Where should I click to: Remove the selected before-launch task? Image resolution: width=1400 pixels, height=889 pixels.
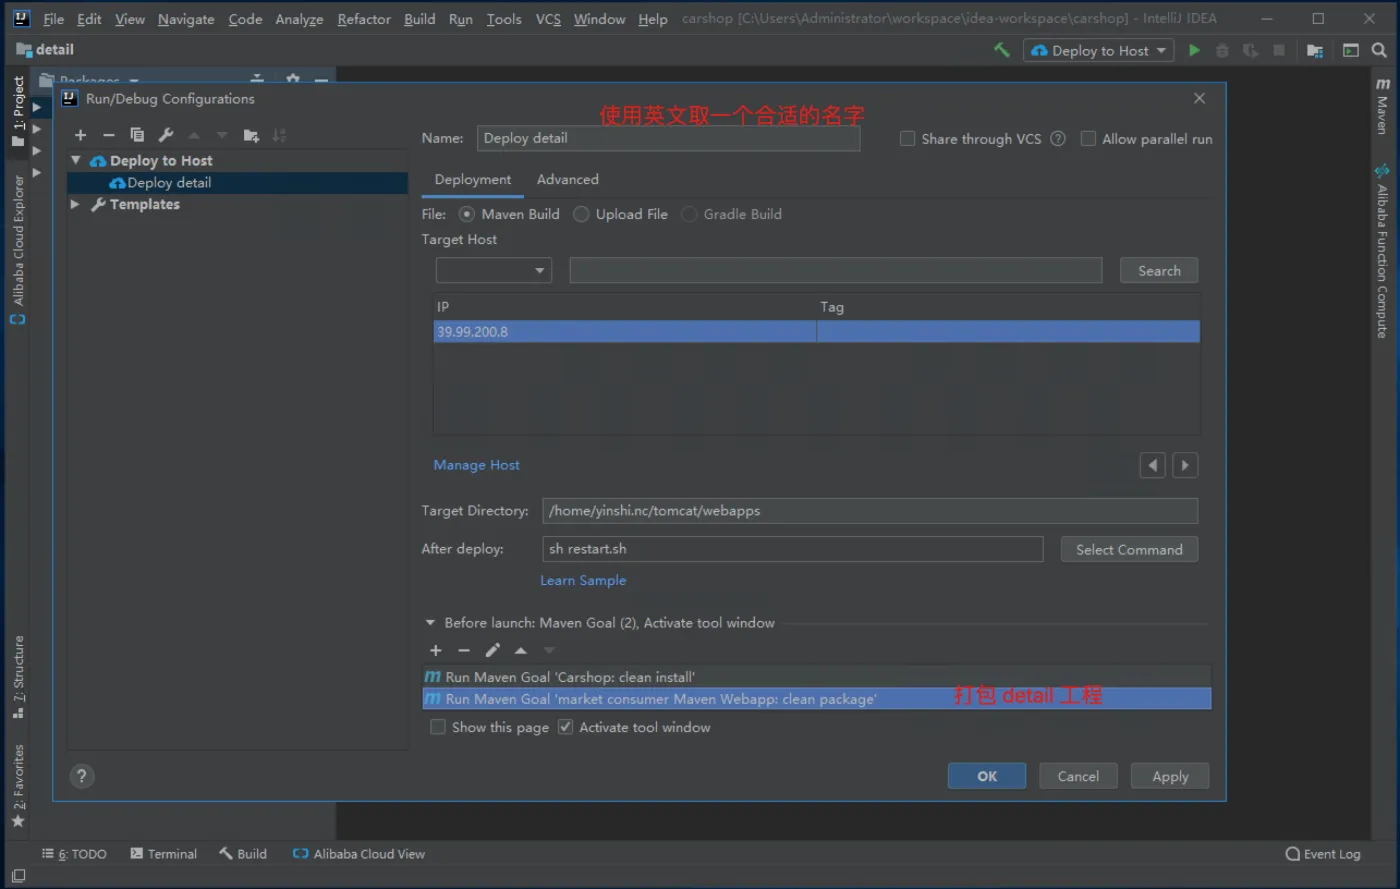click(464, 650)
